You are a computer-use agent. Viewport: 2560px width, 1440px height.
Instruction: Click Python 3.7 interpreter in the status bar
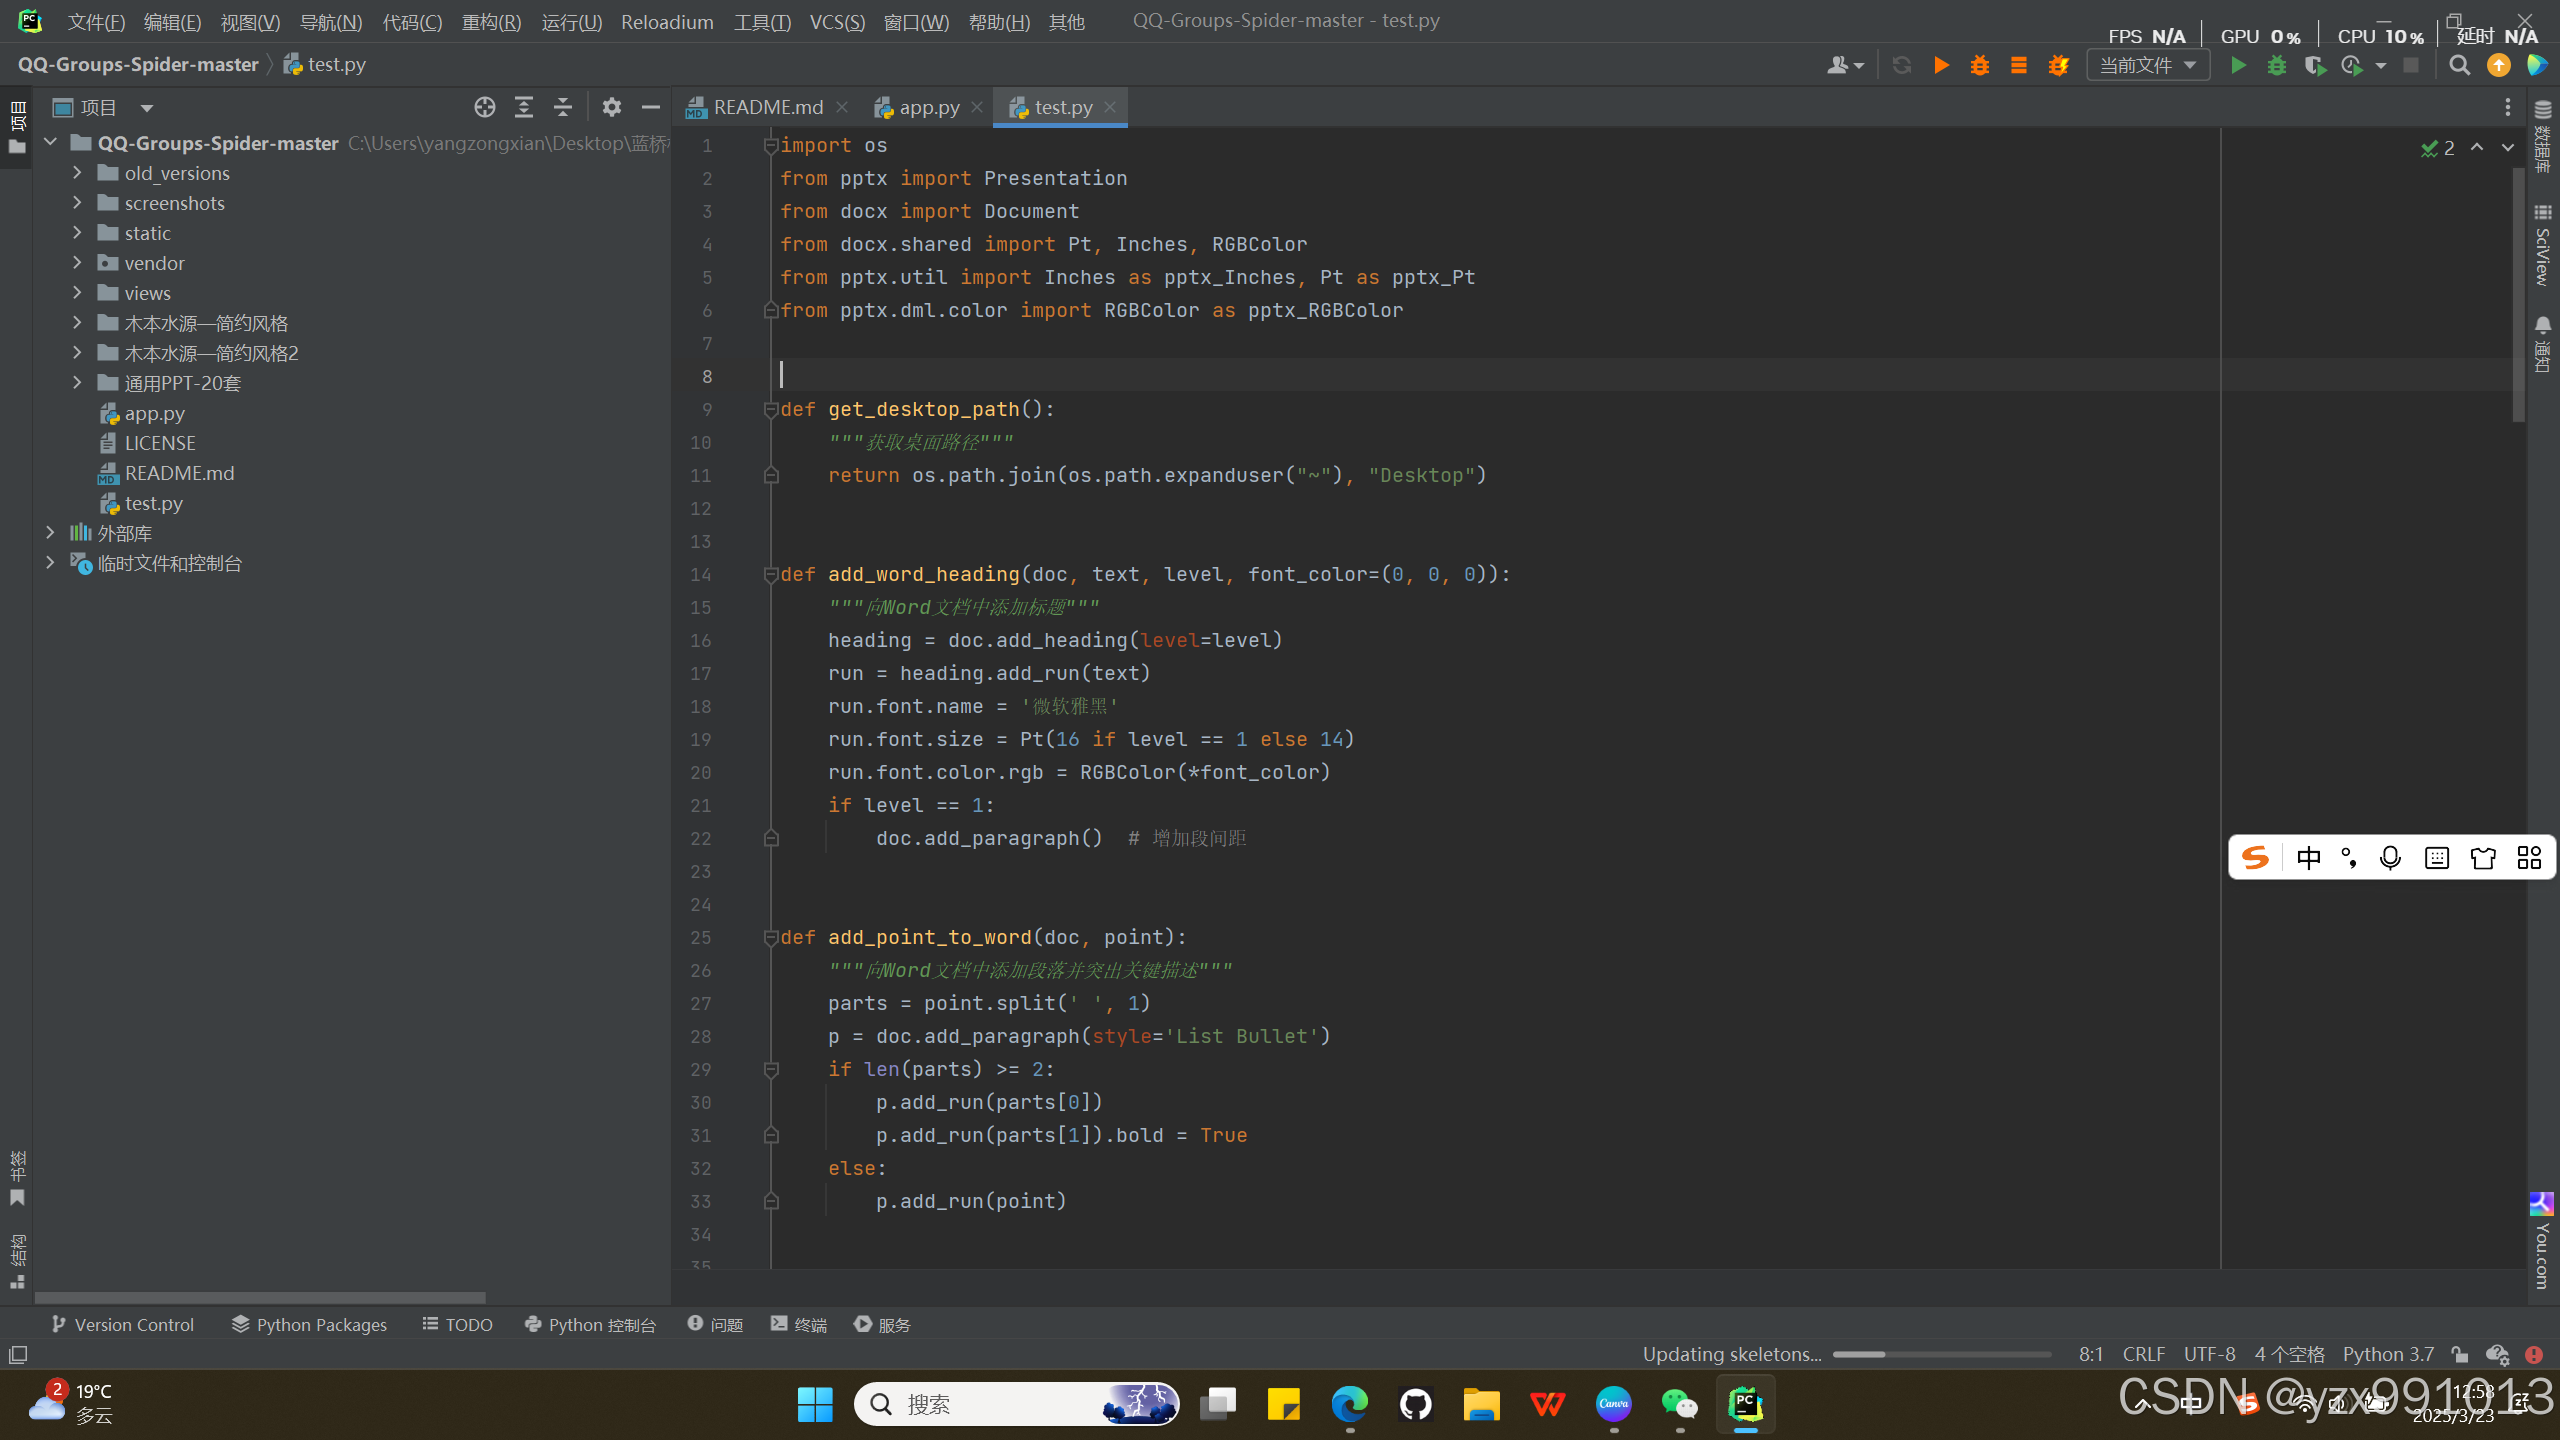pos(2388,1354)
